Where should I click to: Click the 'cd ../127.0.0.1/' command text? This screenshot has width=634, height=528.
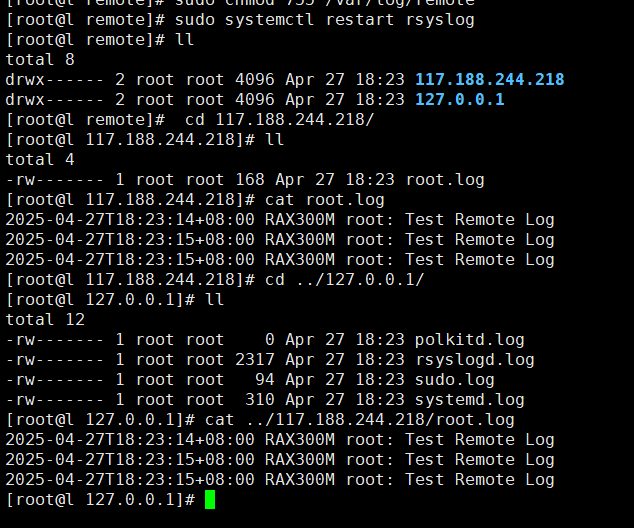pyautogui.click(x=345, y=280)
